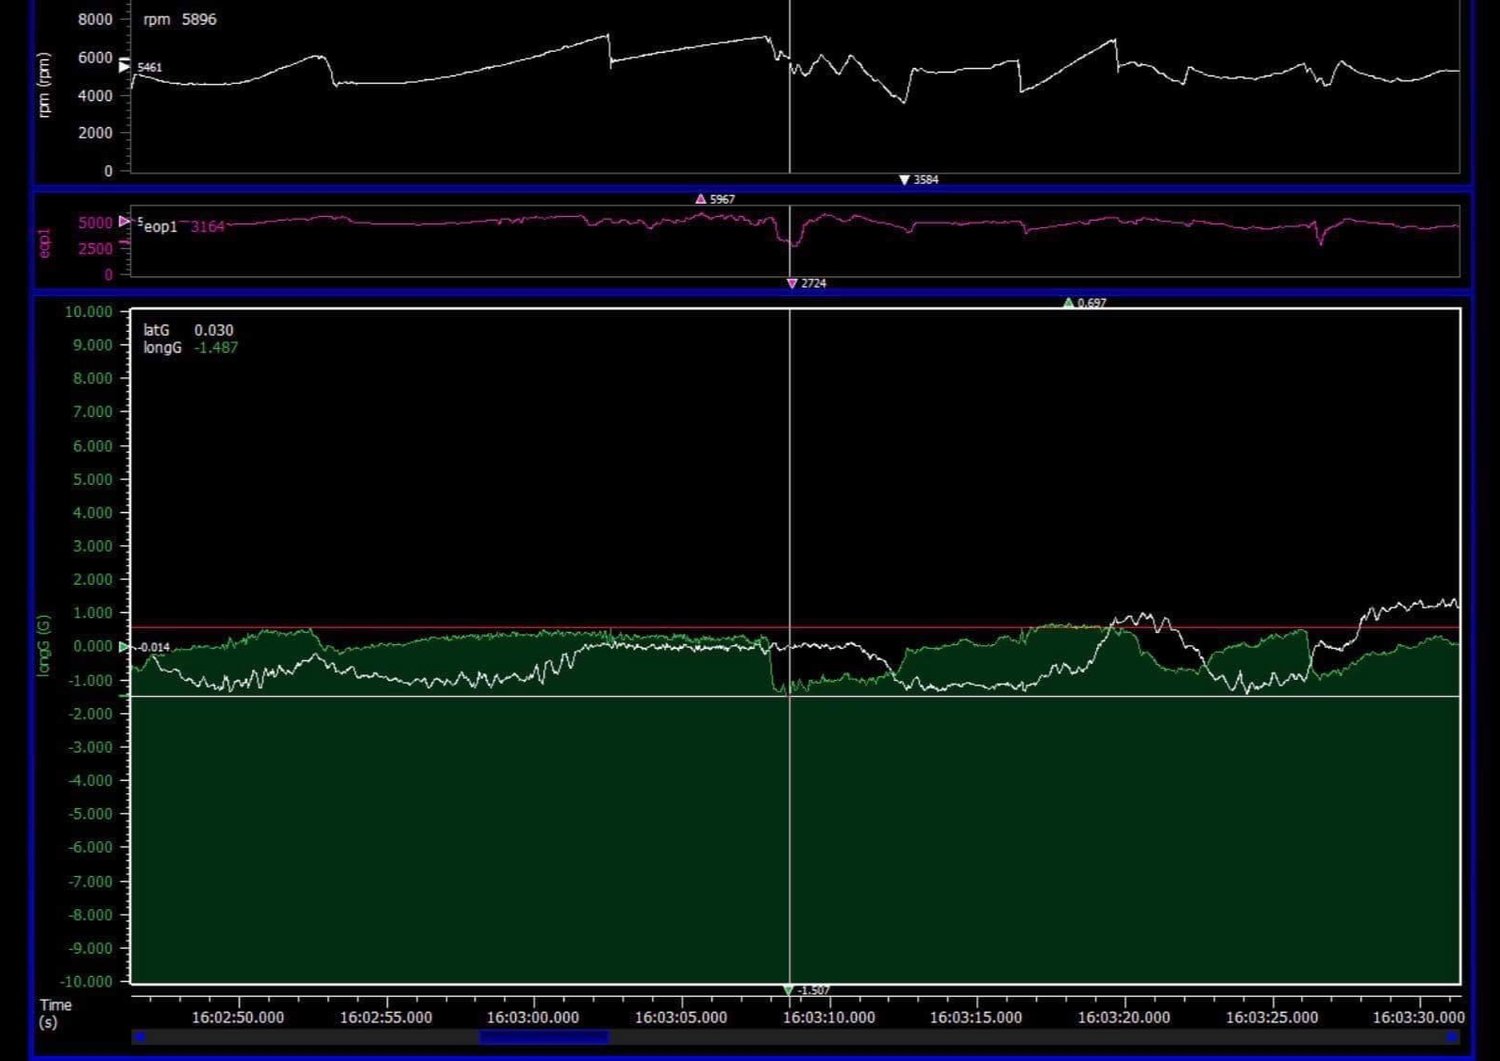Image resolution: width=1500 pixels, height=1061 pixels.
Task: Click the blue thumb in the time scrollbar
Action: [544, 1037]
